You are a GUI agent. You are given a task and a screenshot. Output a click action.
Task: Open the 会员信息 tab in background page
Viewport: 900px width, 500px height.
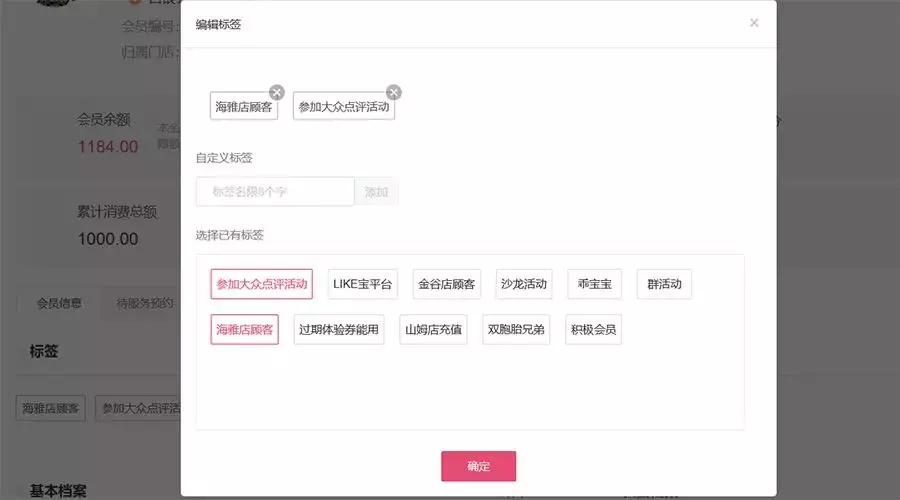[59, 303]
